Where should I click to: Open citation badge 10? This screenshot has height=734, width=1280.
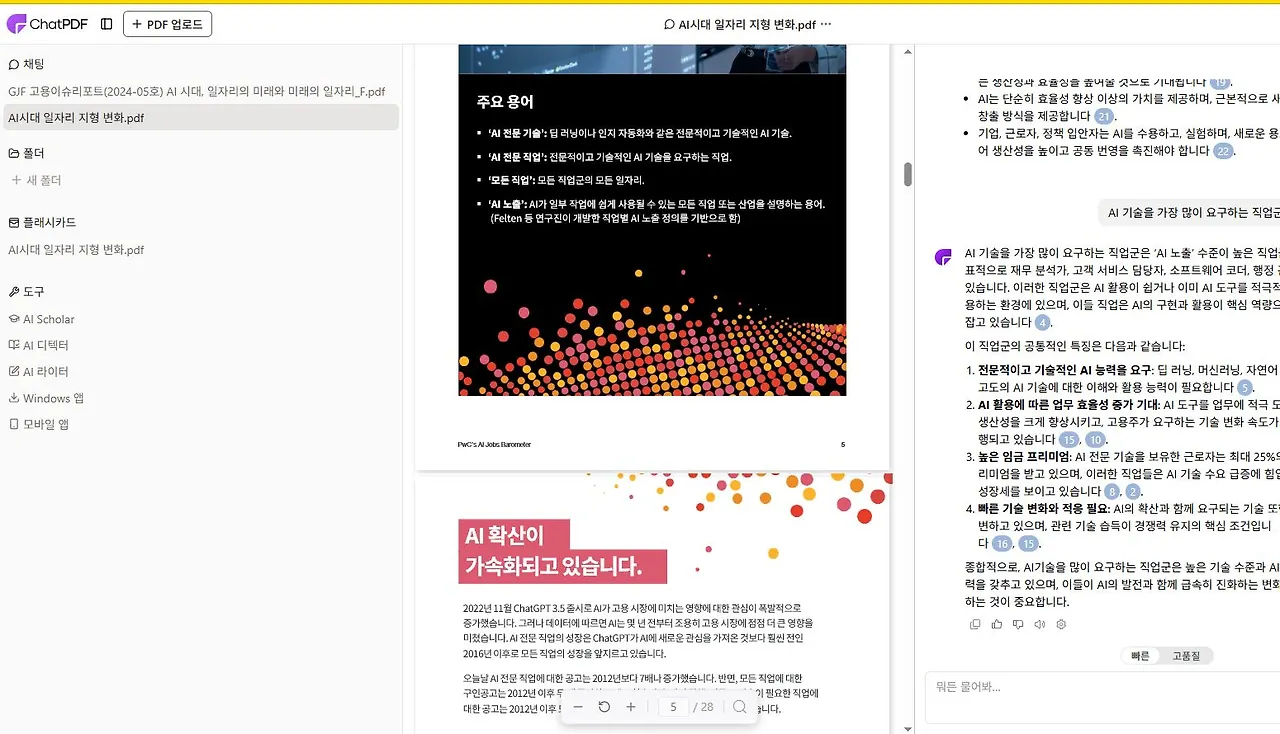[1096, 440]
